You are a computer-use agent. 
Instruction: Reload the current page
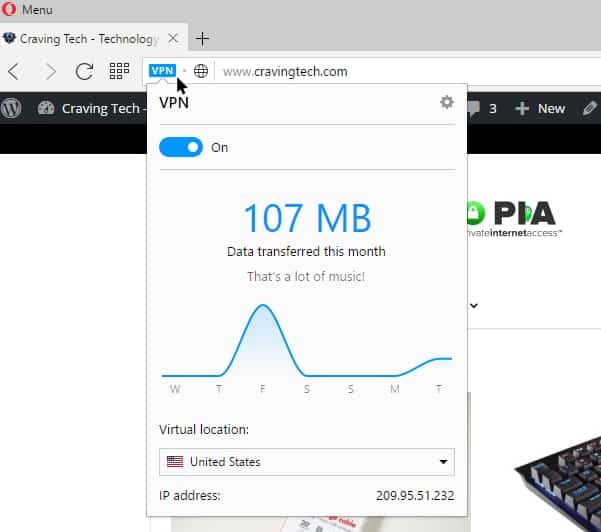coord(84,71)
